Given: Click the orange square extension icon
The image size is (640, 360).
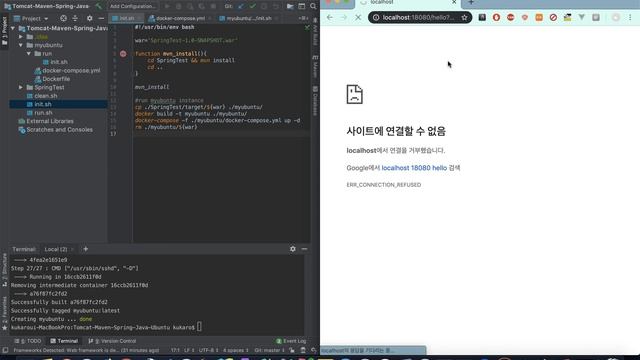Looking at the screenshot, I should pos(539,18).
